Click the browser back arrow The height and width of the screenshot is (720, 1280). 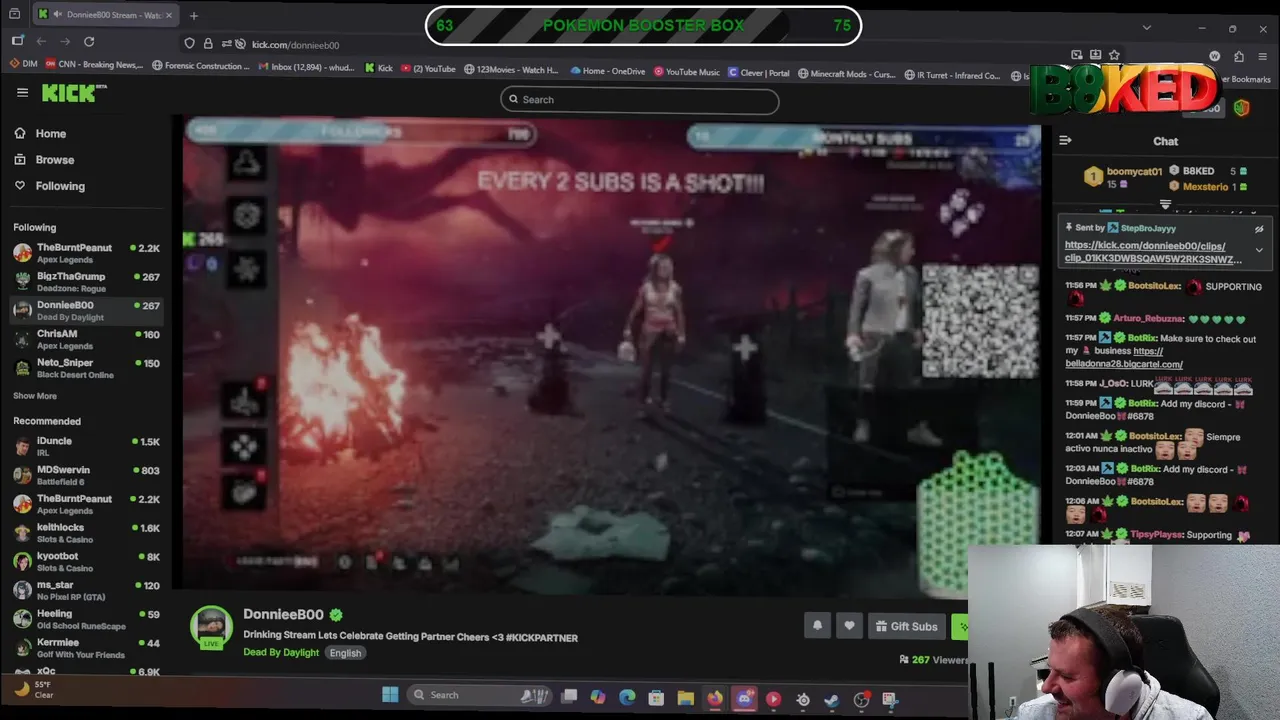(x=41, y=42)
